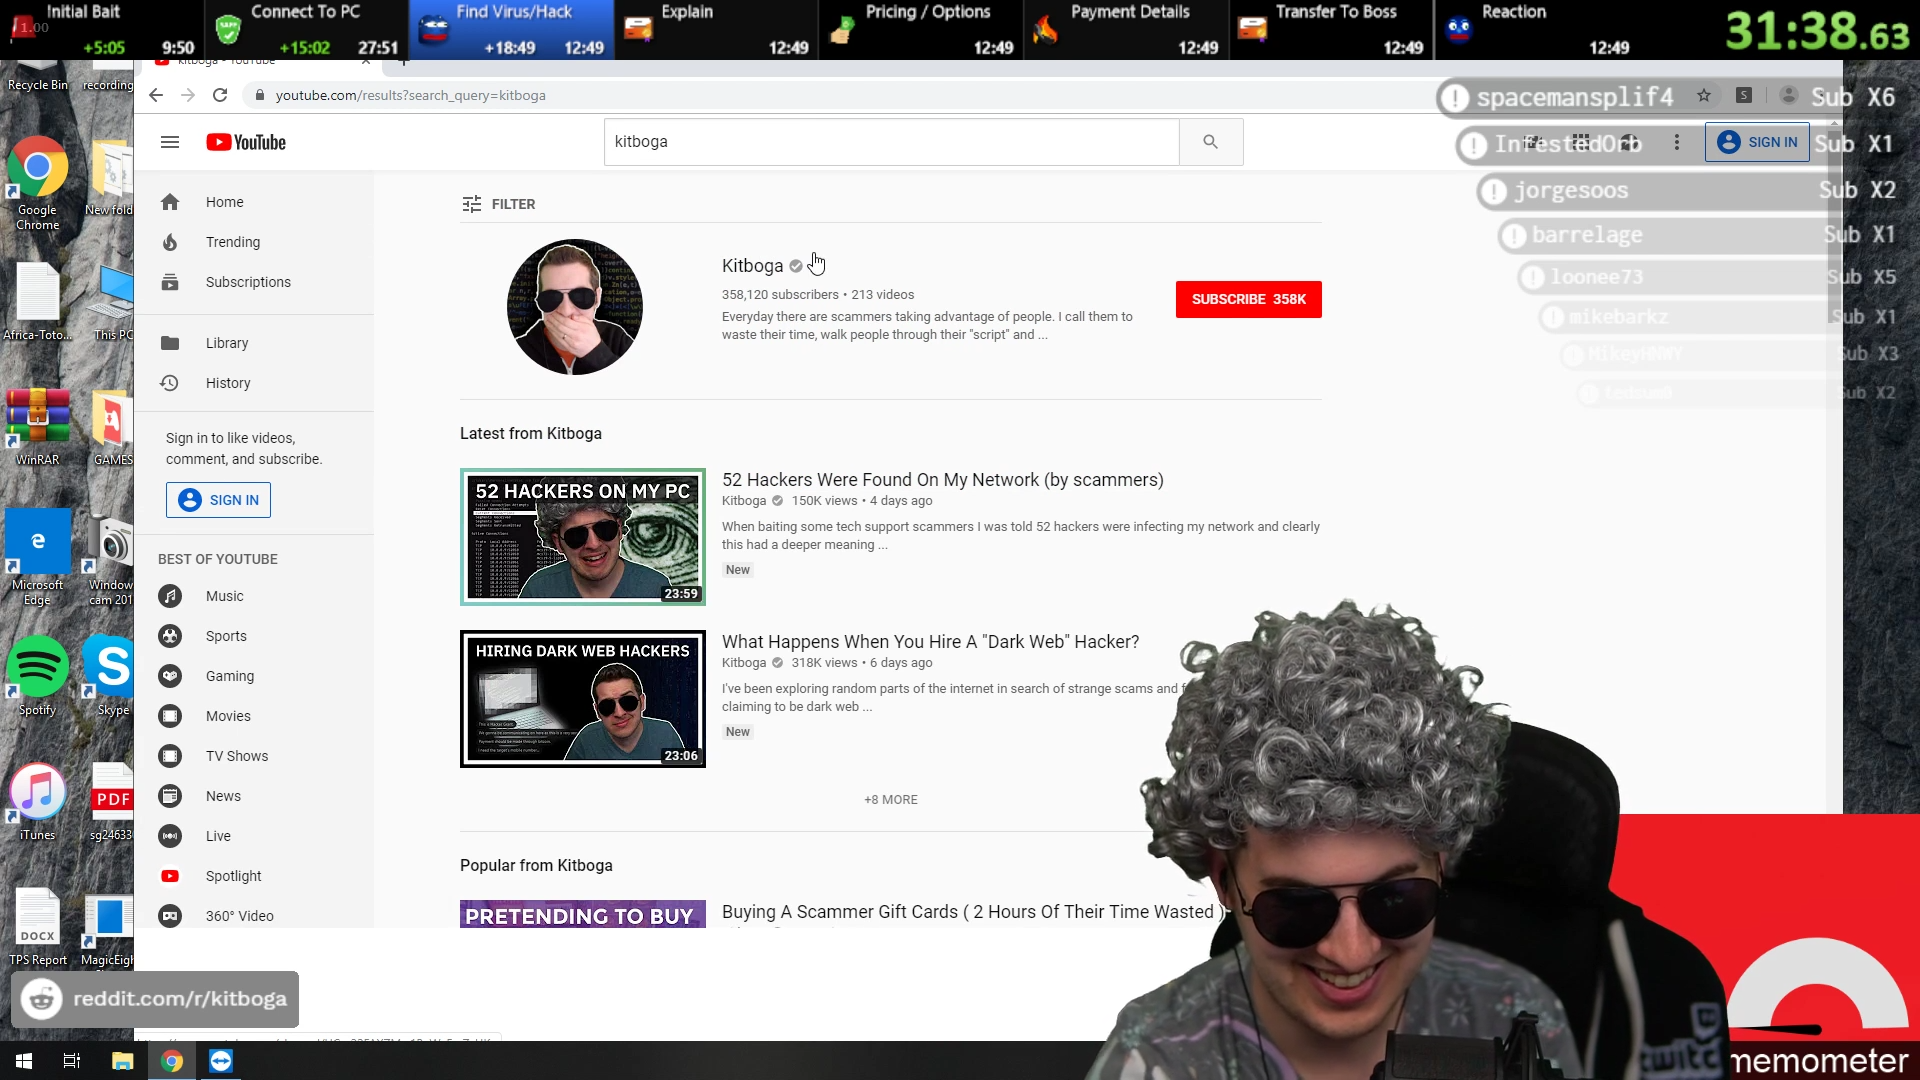Viewport: 1920px width, 1080px height.
Task: Open Movies under Best of YouTube
Action: 254,716
